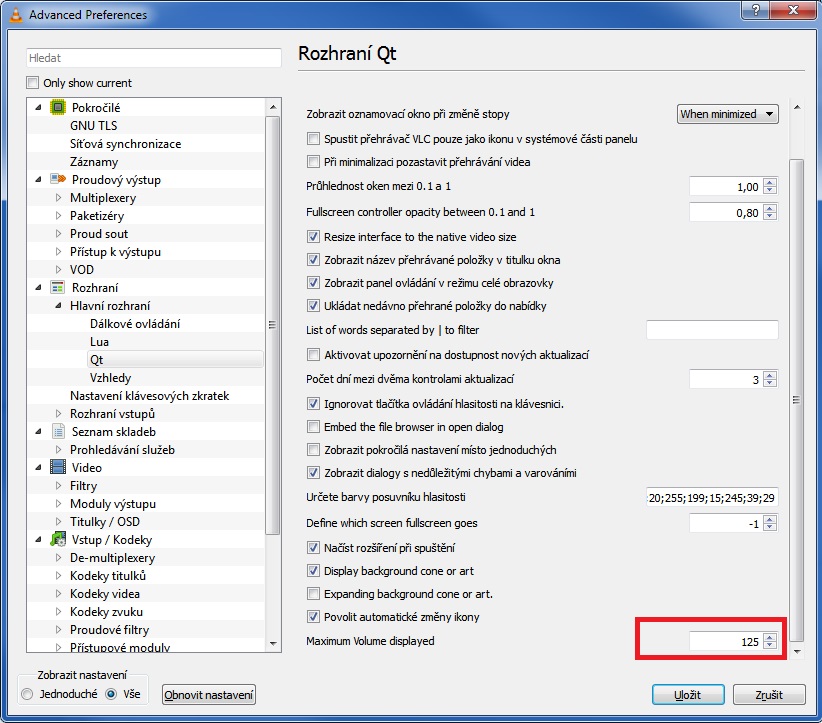Image resolution: width=822 pixels, height=723 pixels.
Task: Decrease fullscreen screen number stepper
Action: pos(770,527)
